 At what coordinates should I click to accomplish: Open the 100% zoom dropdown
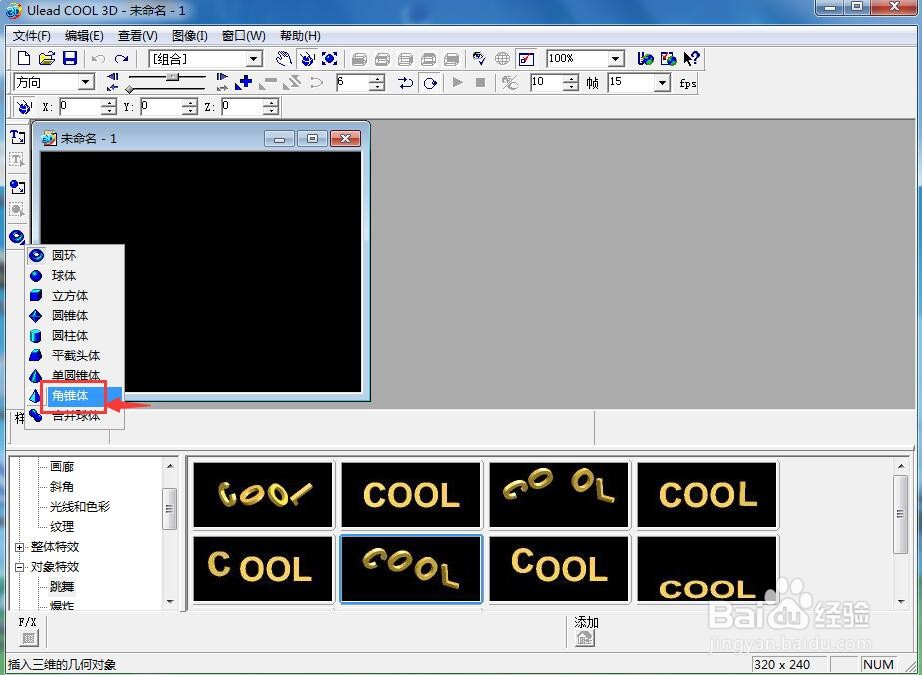(616, 59)
